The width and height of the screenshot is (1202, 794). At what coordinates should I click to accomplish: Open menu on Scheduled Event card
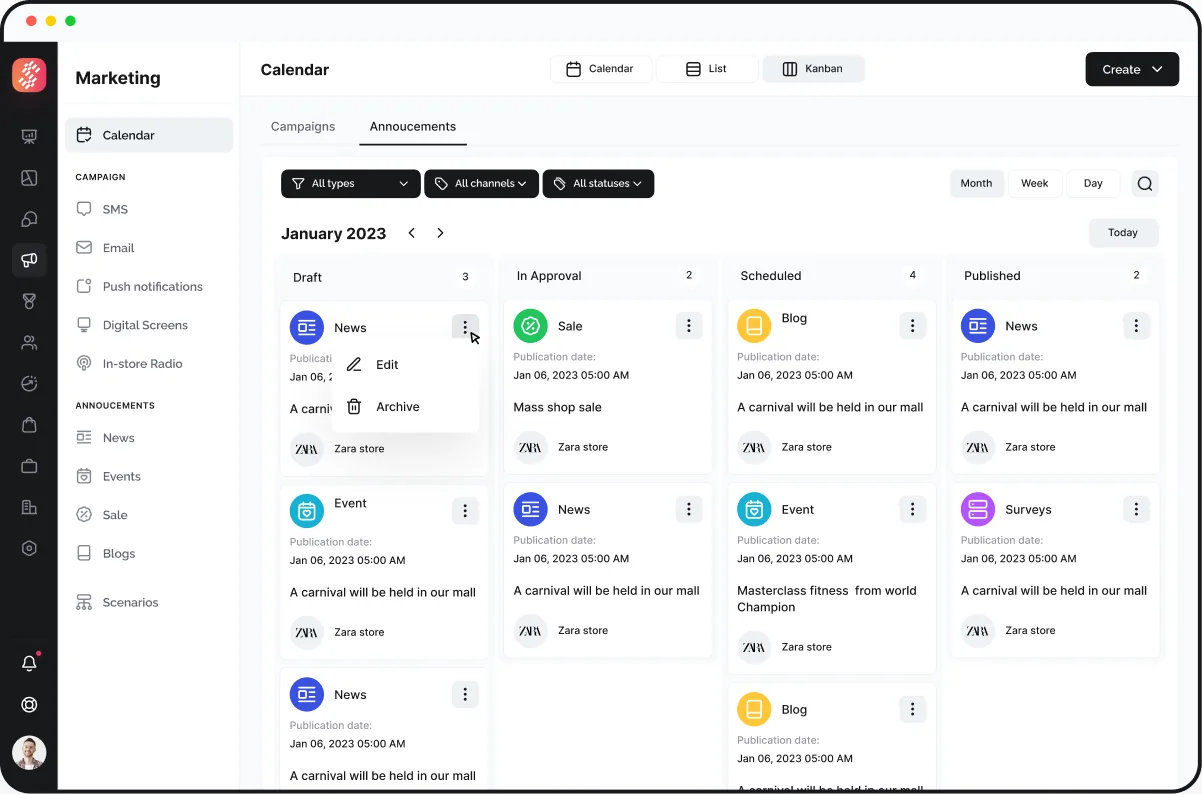tap(912, 509)
